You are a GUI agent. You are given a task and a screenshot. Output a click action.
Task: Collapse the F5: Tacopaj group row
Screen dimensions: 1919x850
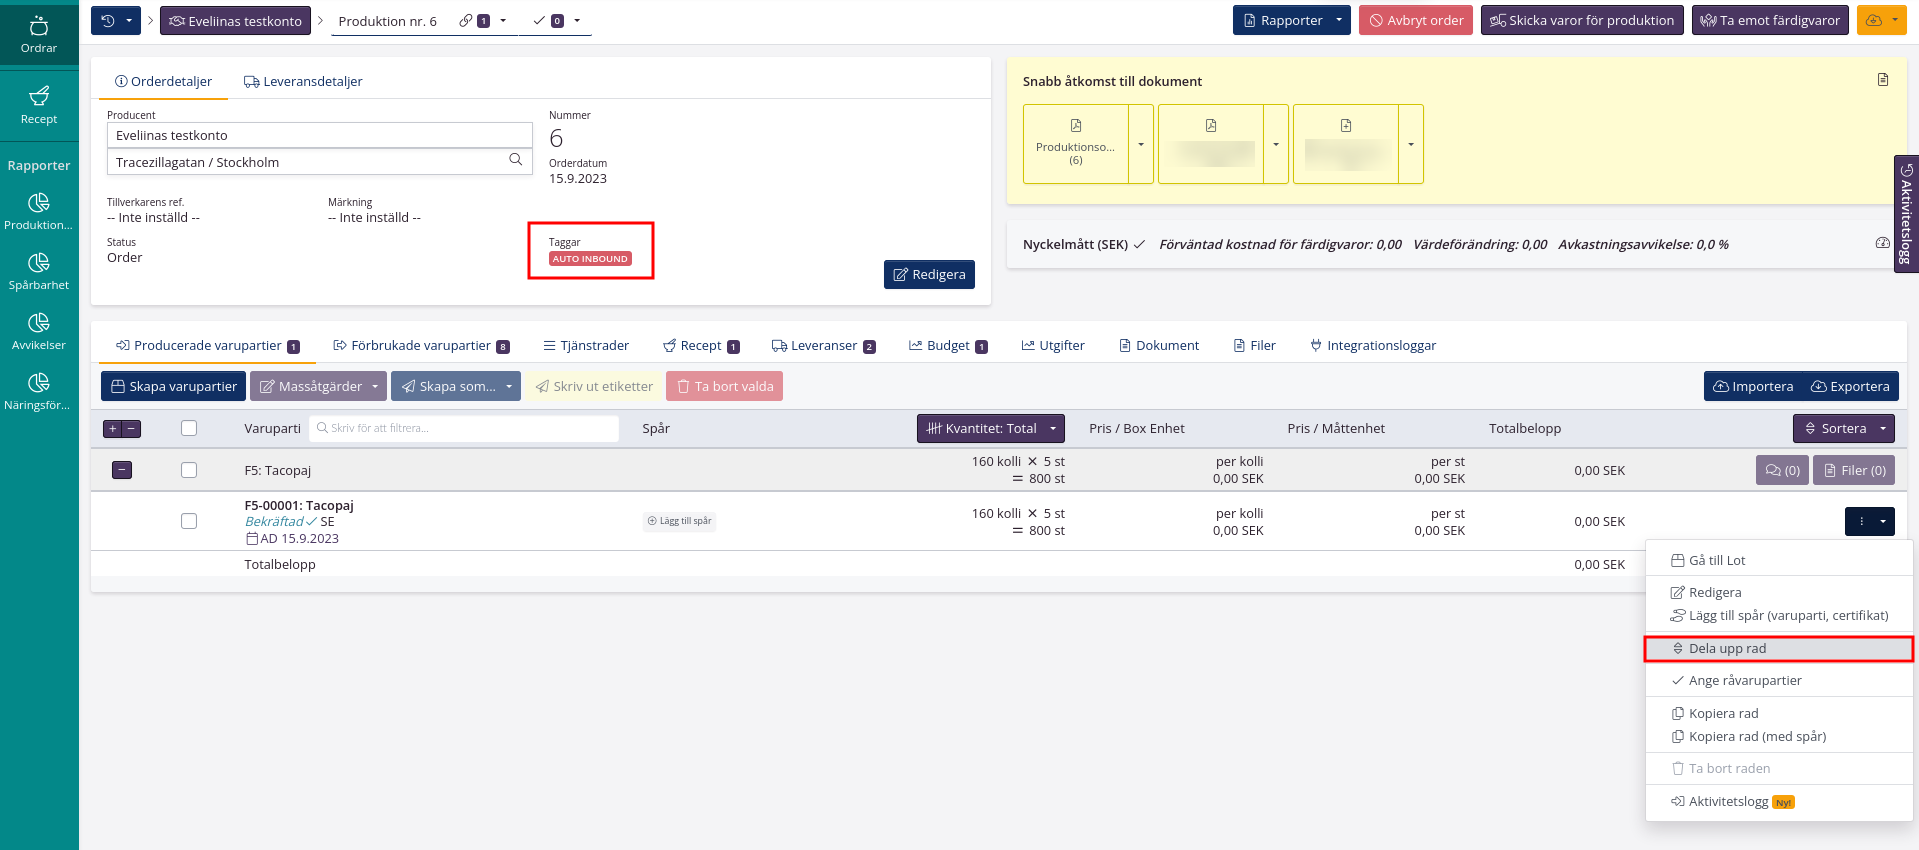click(x=122, y=470)
